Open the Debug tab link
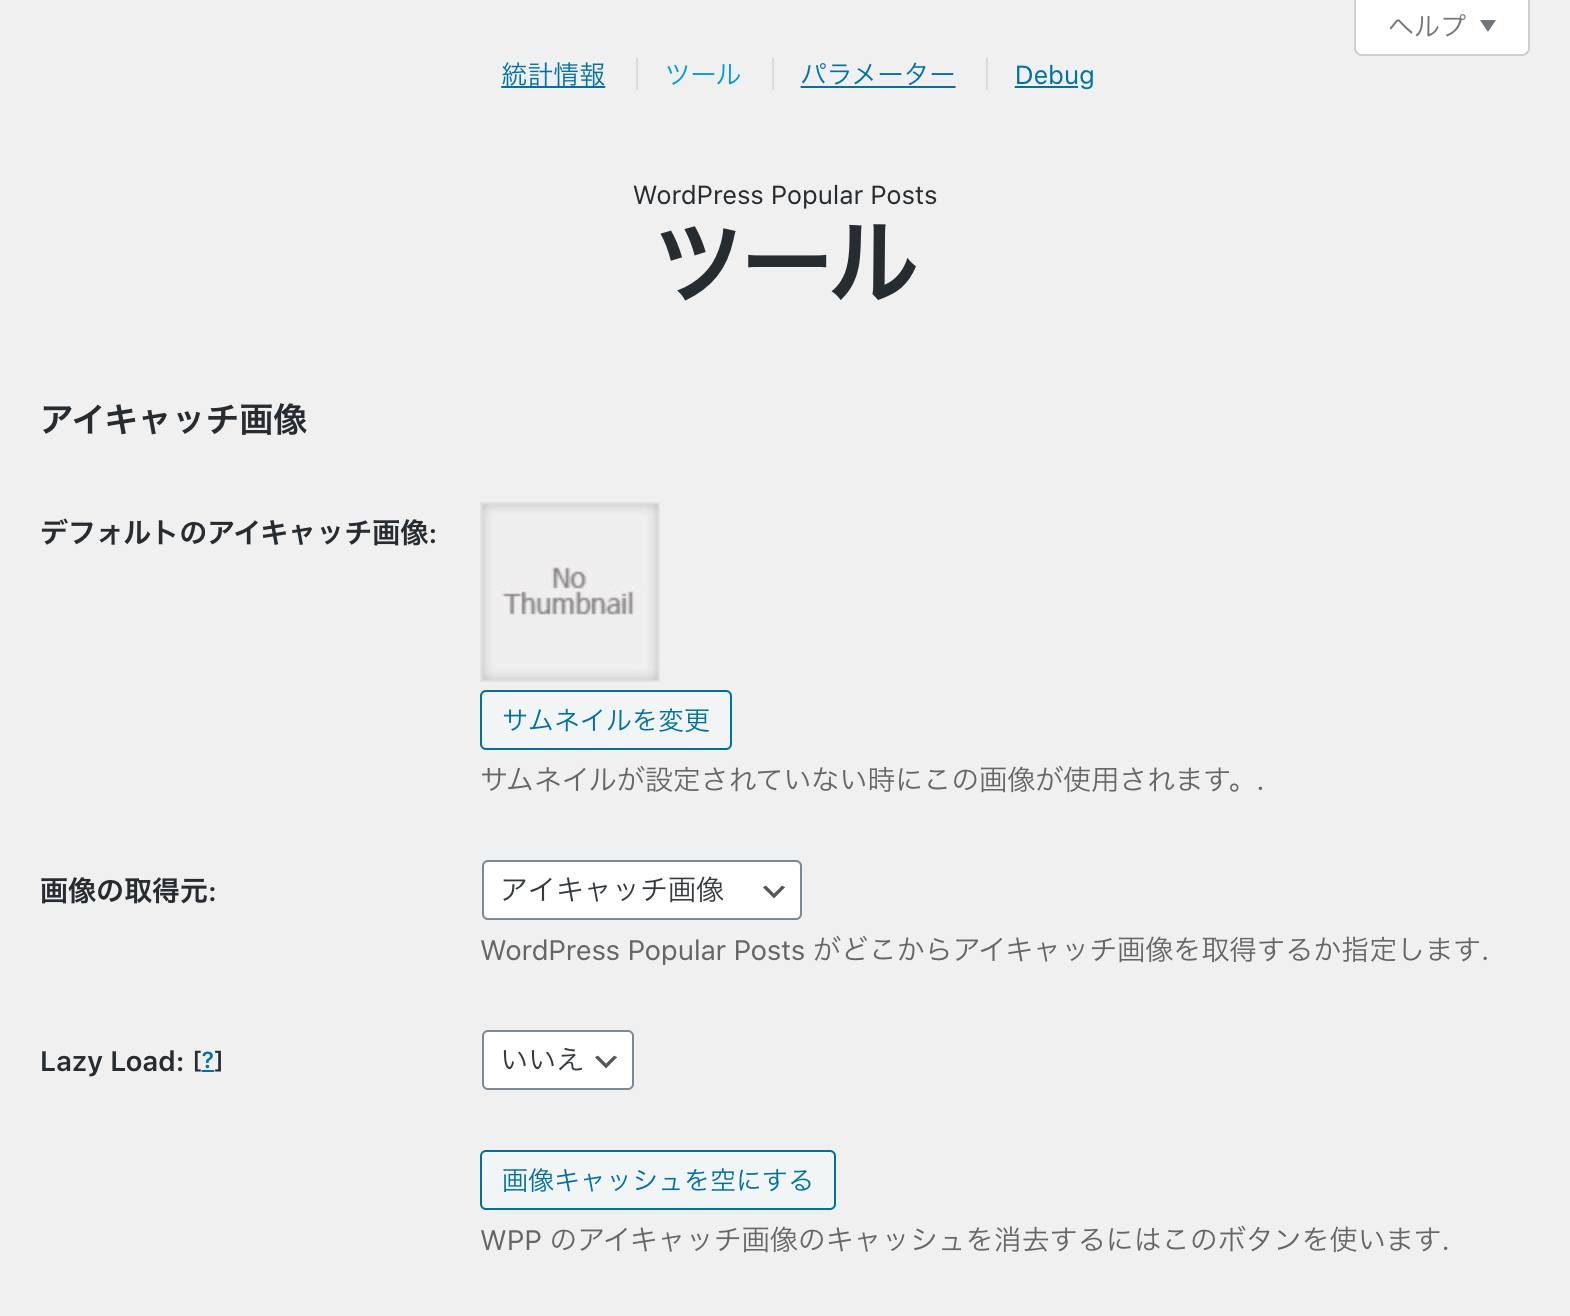The width and height of the screenshot is (1570, 1316). tap(1054, 75)
